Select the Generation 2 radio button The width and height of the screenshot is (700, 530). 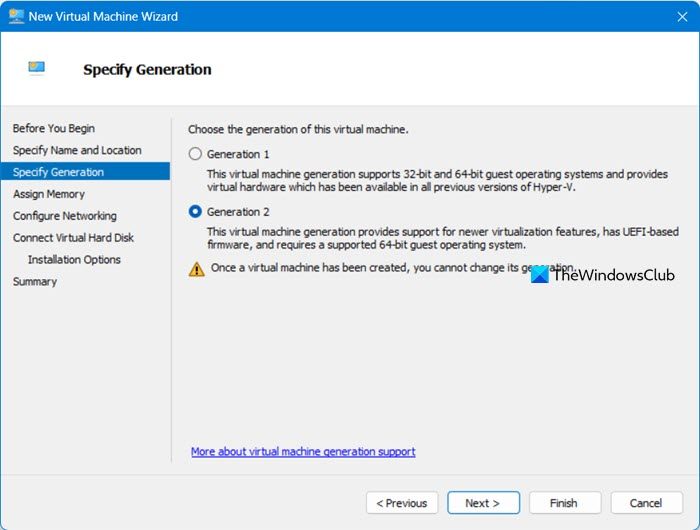click(196, 212)
